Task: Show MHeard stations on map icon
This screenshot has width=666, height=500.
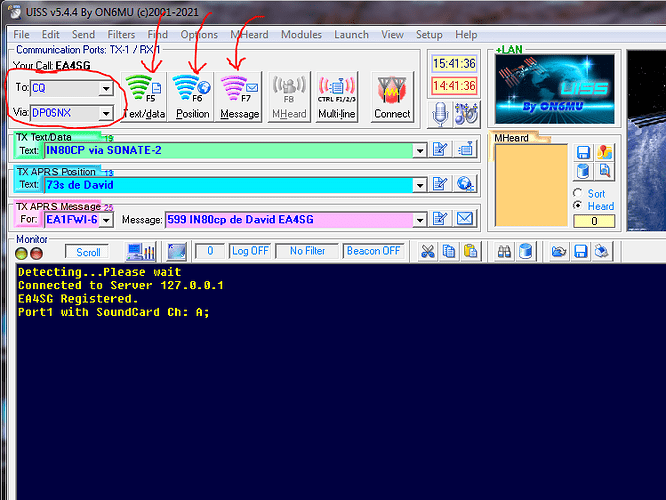Action: 604,153
